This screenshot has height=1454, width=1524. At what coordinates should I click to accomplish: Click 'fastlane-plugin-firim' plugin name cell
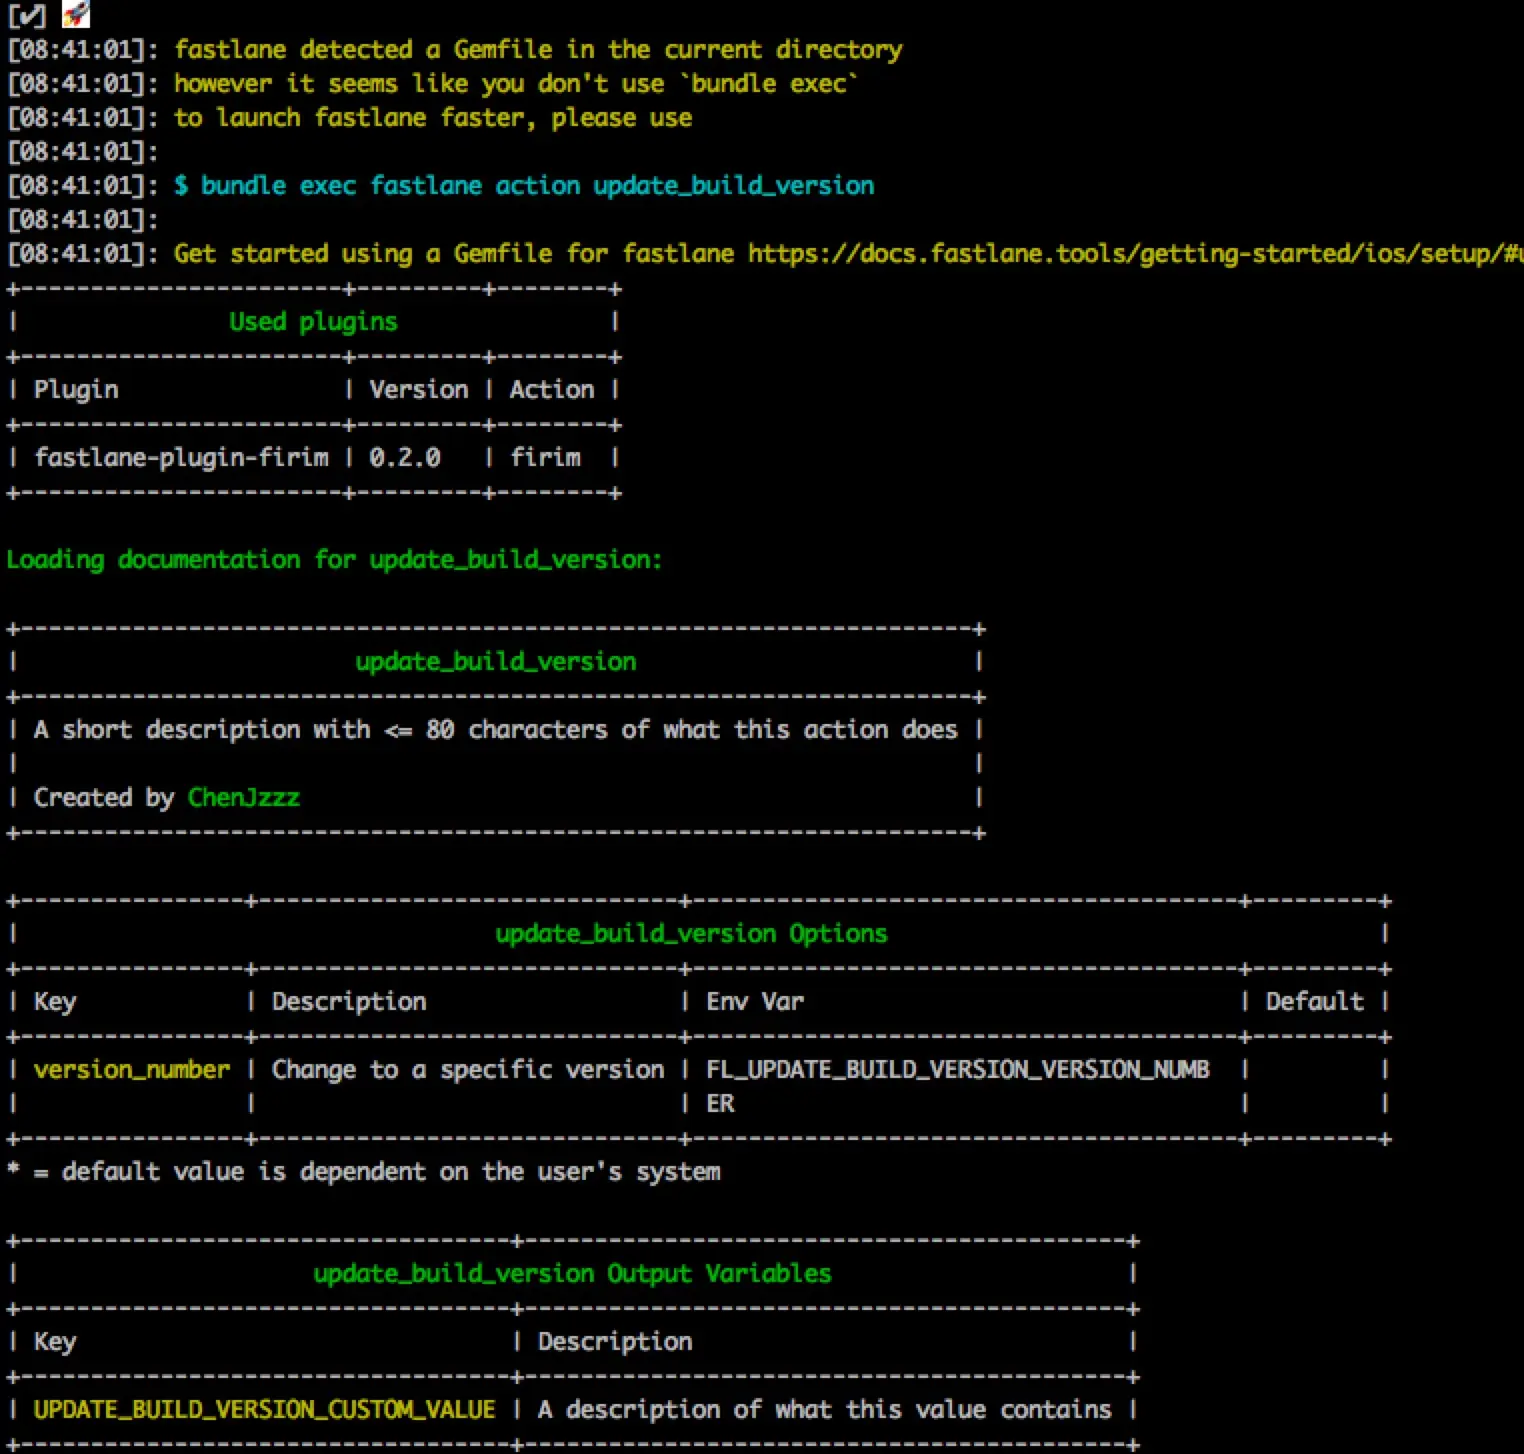pos(181,458)
